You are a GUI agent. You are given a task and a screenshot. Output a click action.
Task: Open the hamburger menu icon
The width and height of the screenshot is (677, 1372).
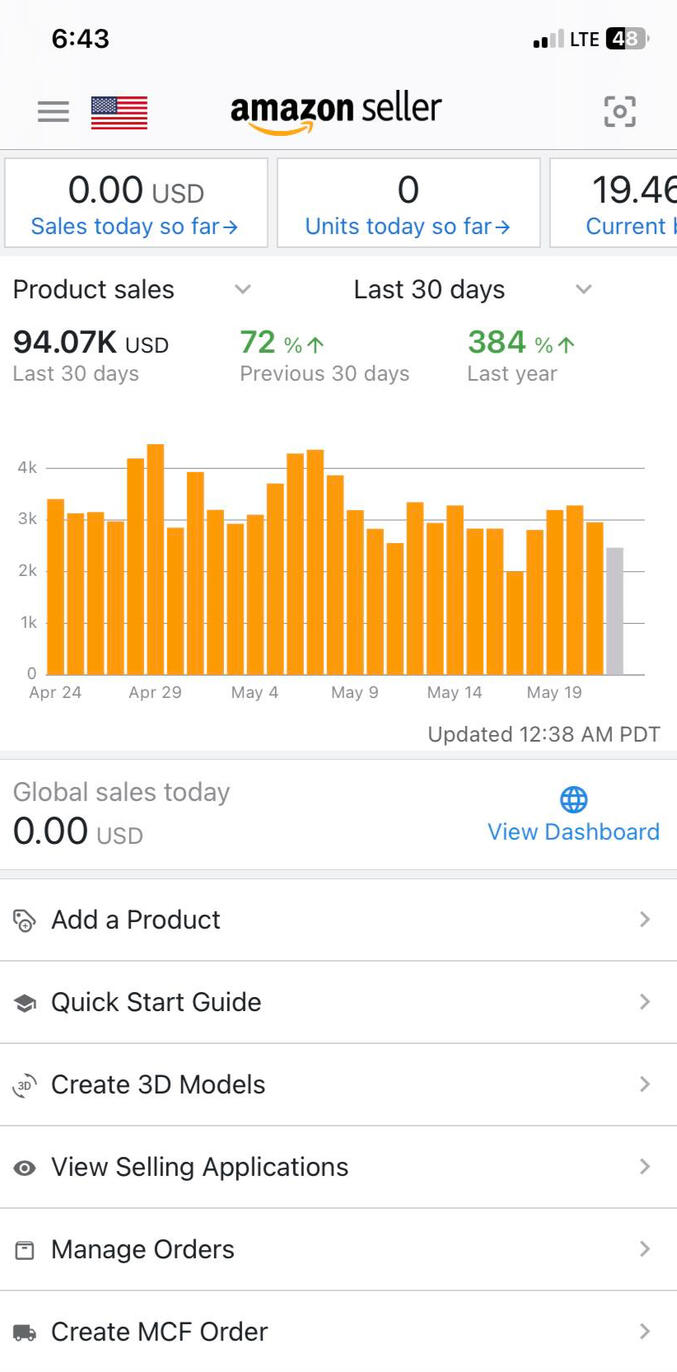pos(53,112)
